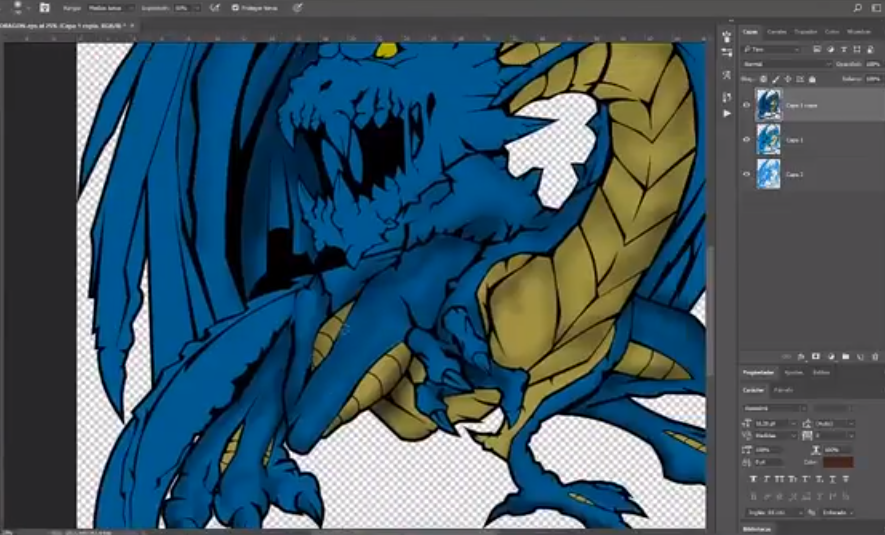
Task: Click the link layers icon
Action: click(x=786, y=357)
